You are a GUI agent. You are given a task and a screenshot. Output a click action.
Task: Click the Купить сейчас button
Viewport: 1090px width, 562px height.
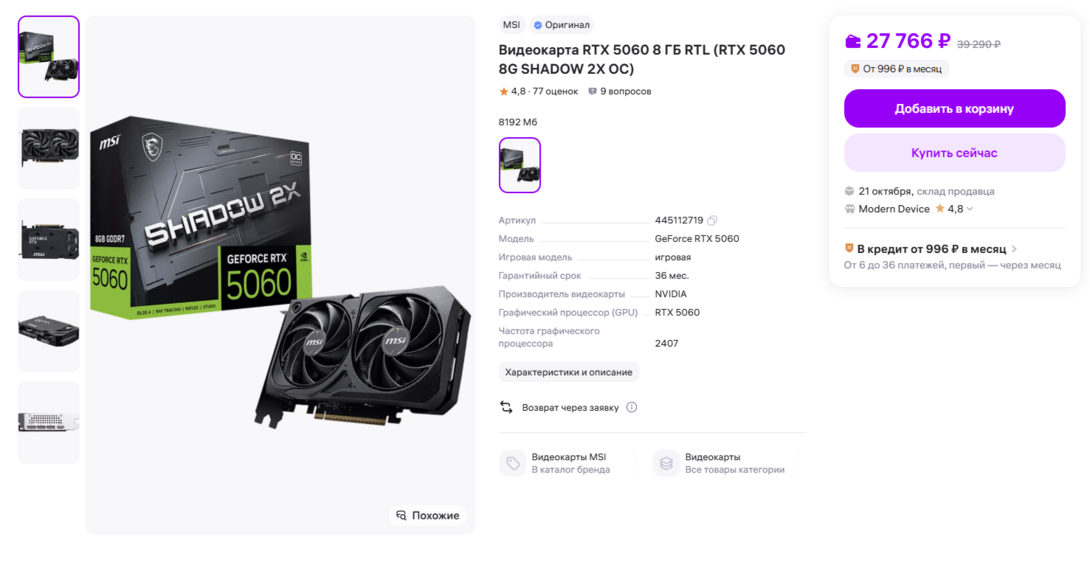tap(954, 153)
